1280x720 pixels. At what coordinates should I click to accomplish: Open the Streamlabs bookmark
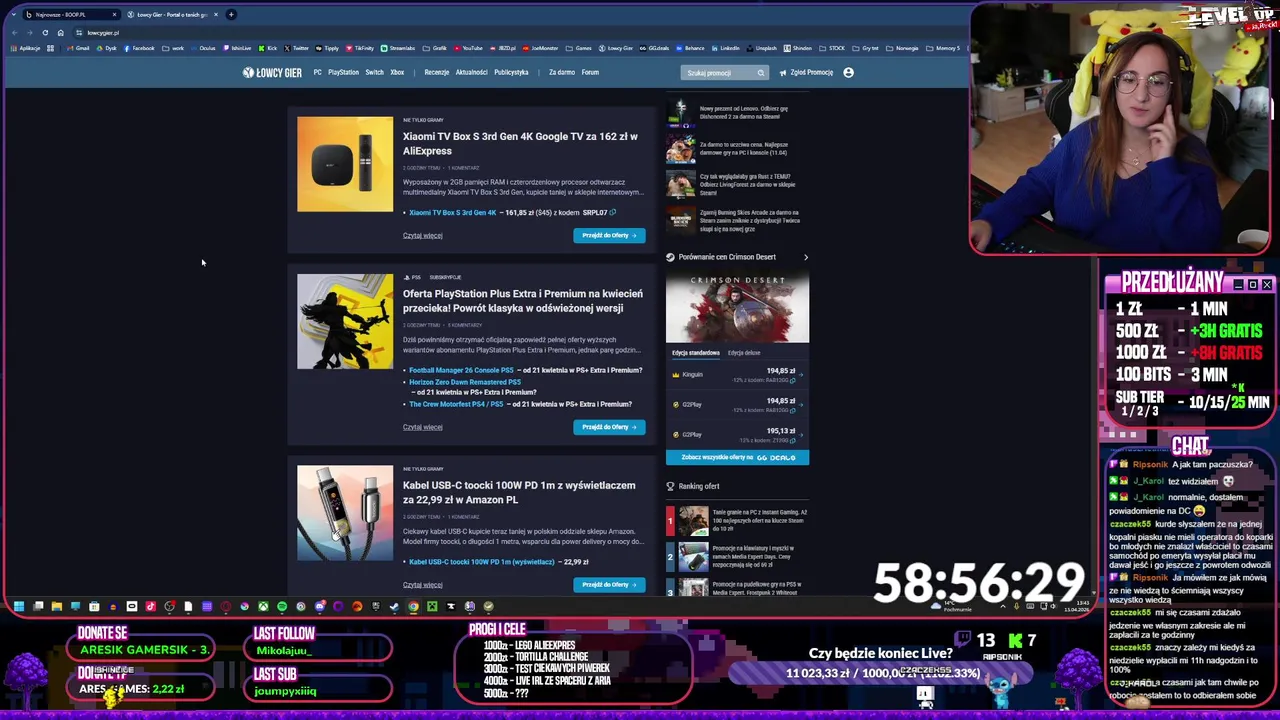(398, 48)
